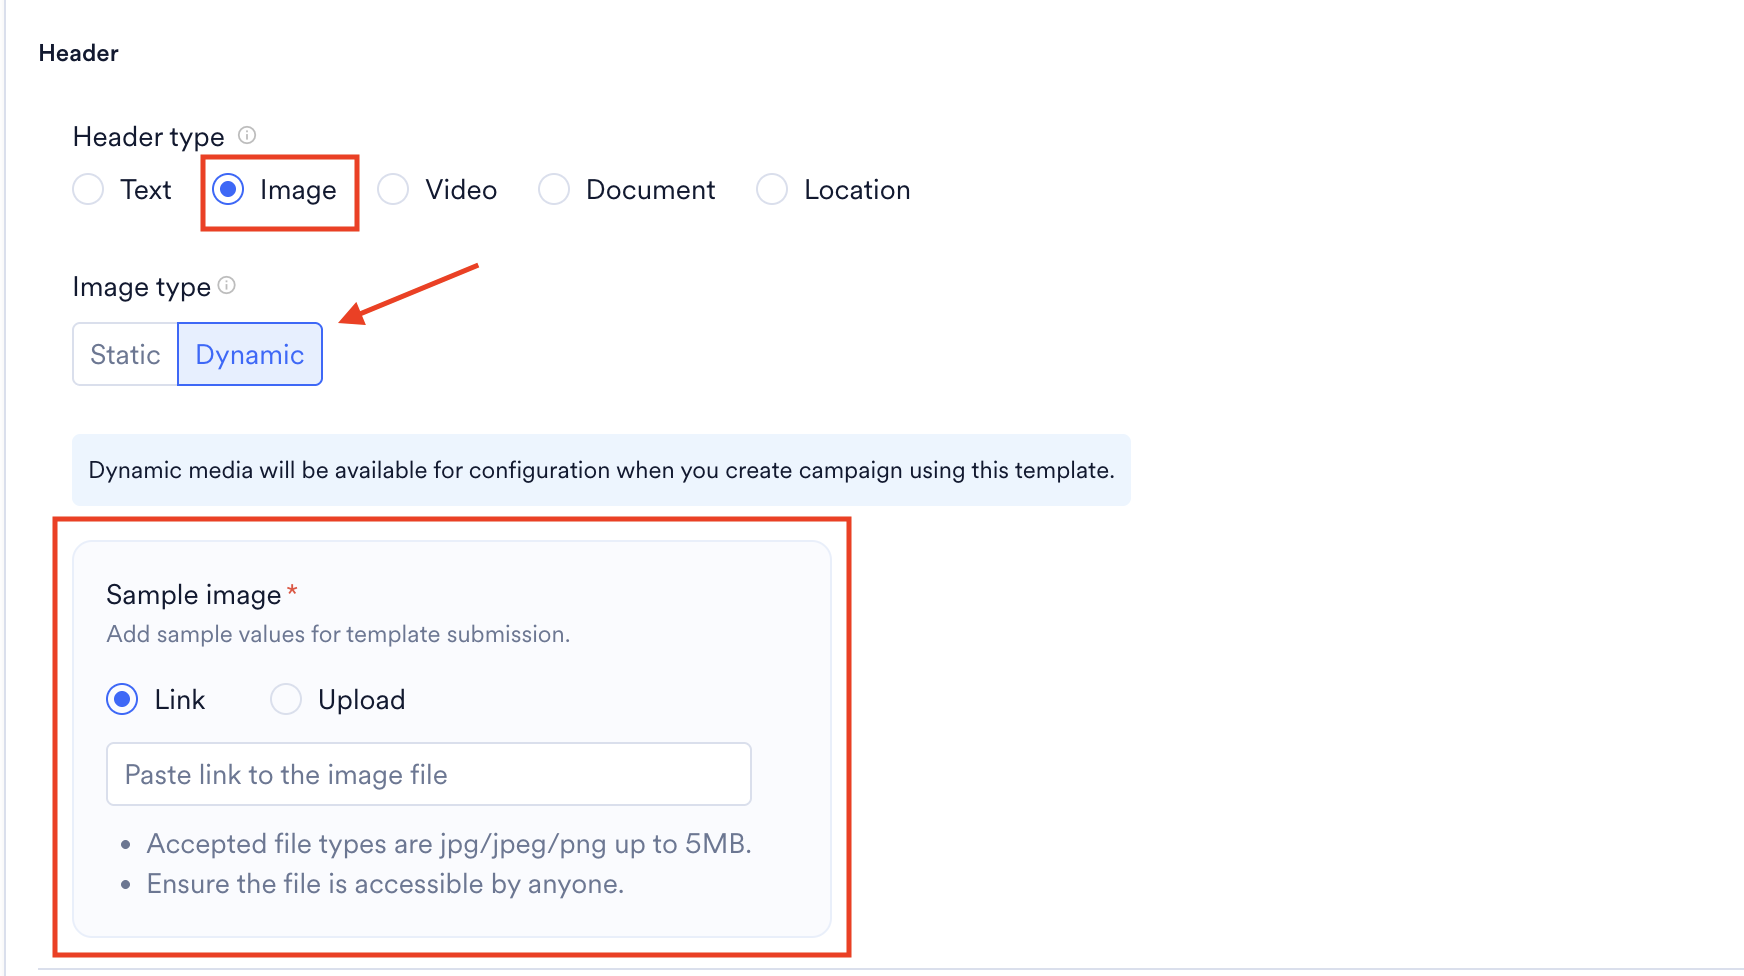
Task: Click the accepted file types note
Action: [449, 844]
